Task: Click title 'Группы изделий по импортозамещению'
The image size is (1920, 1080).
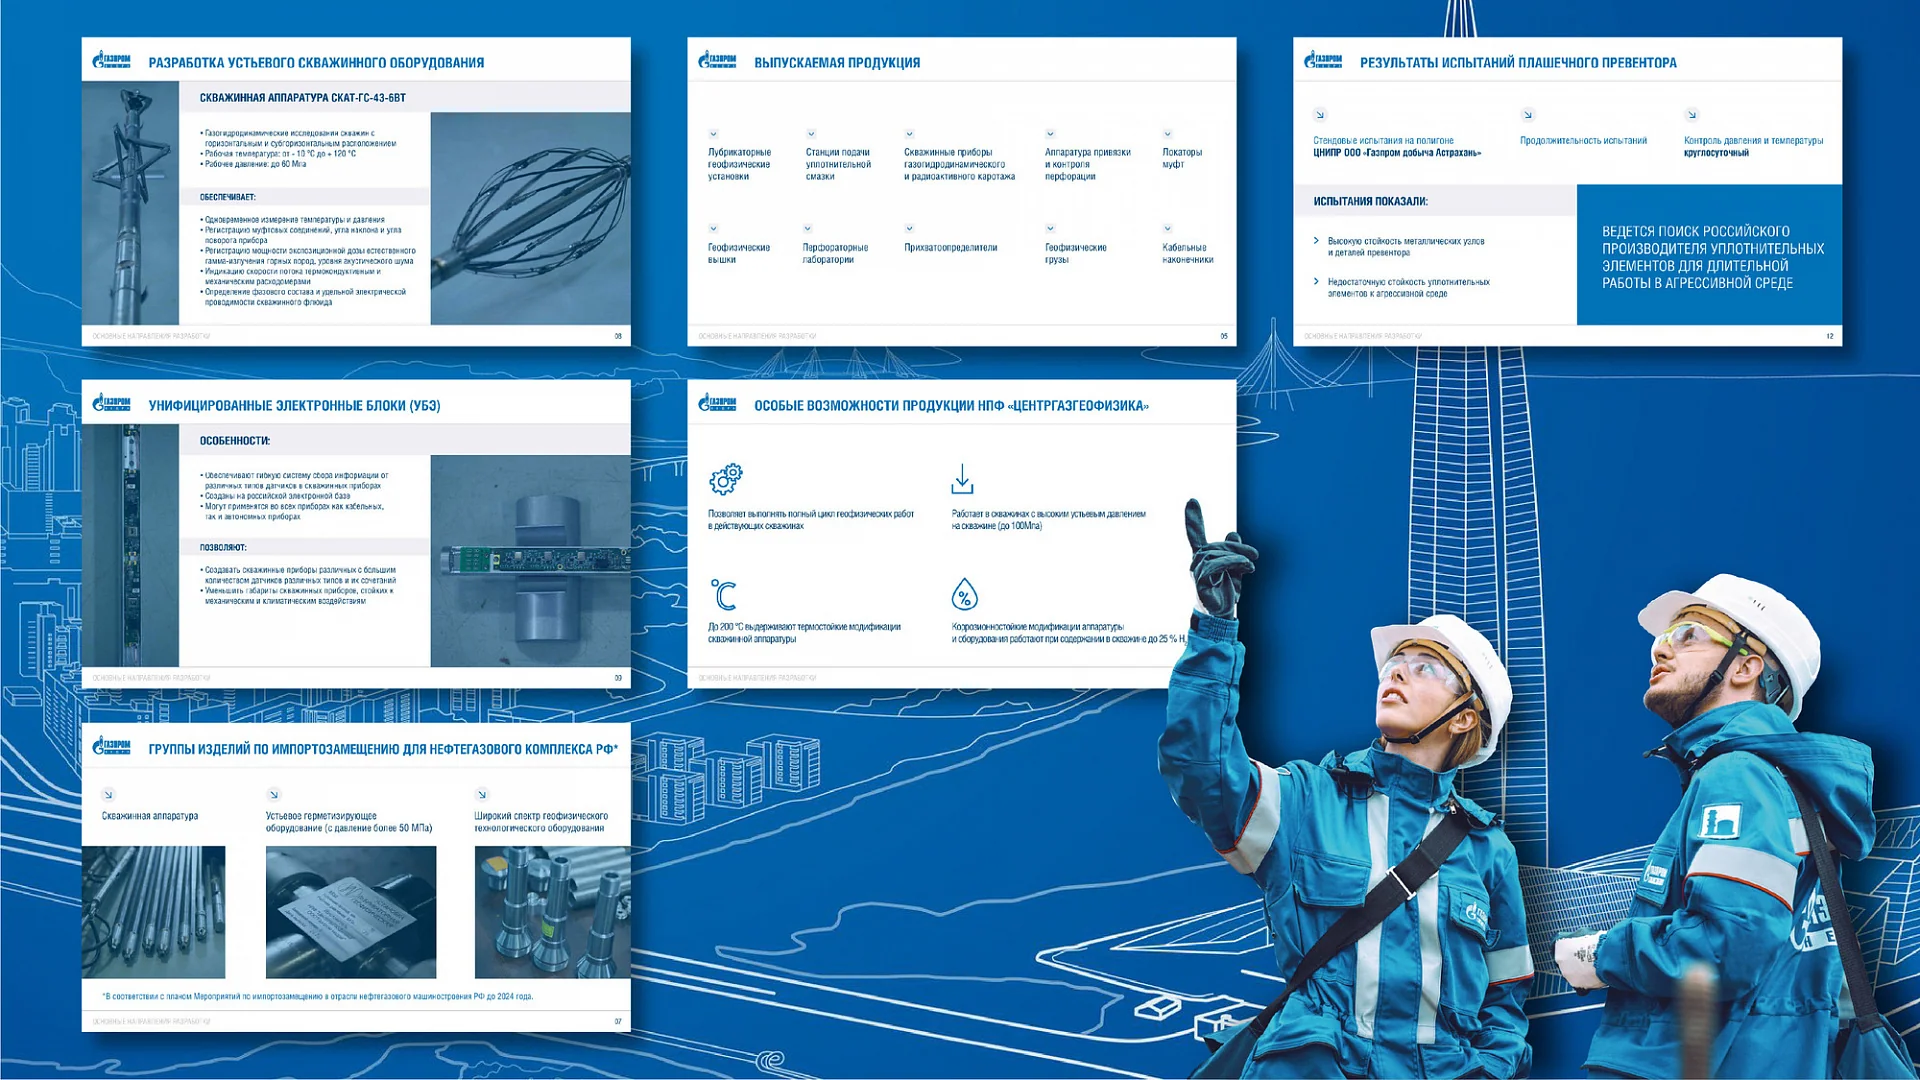Action: point(383,748)
